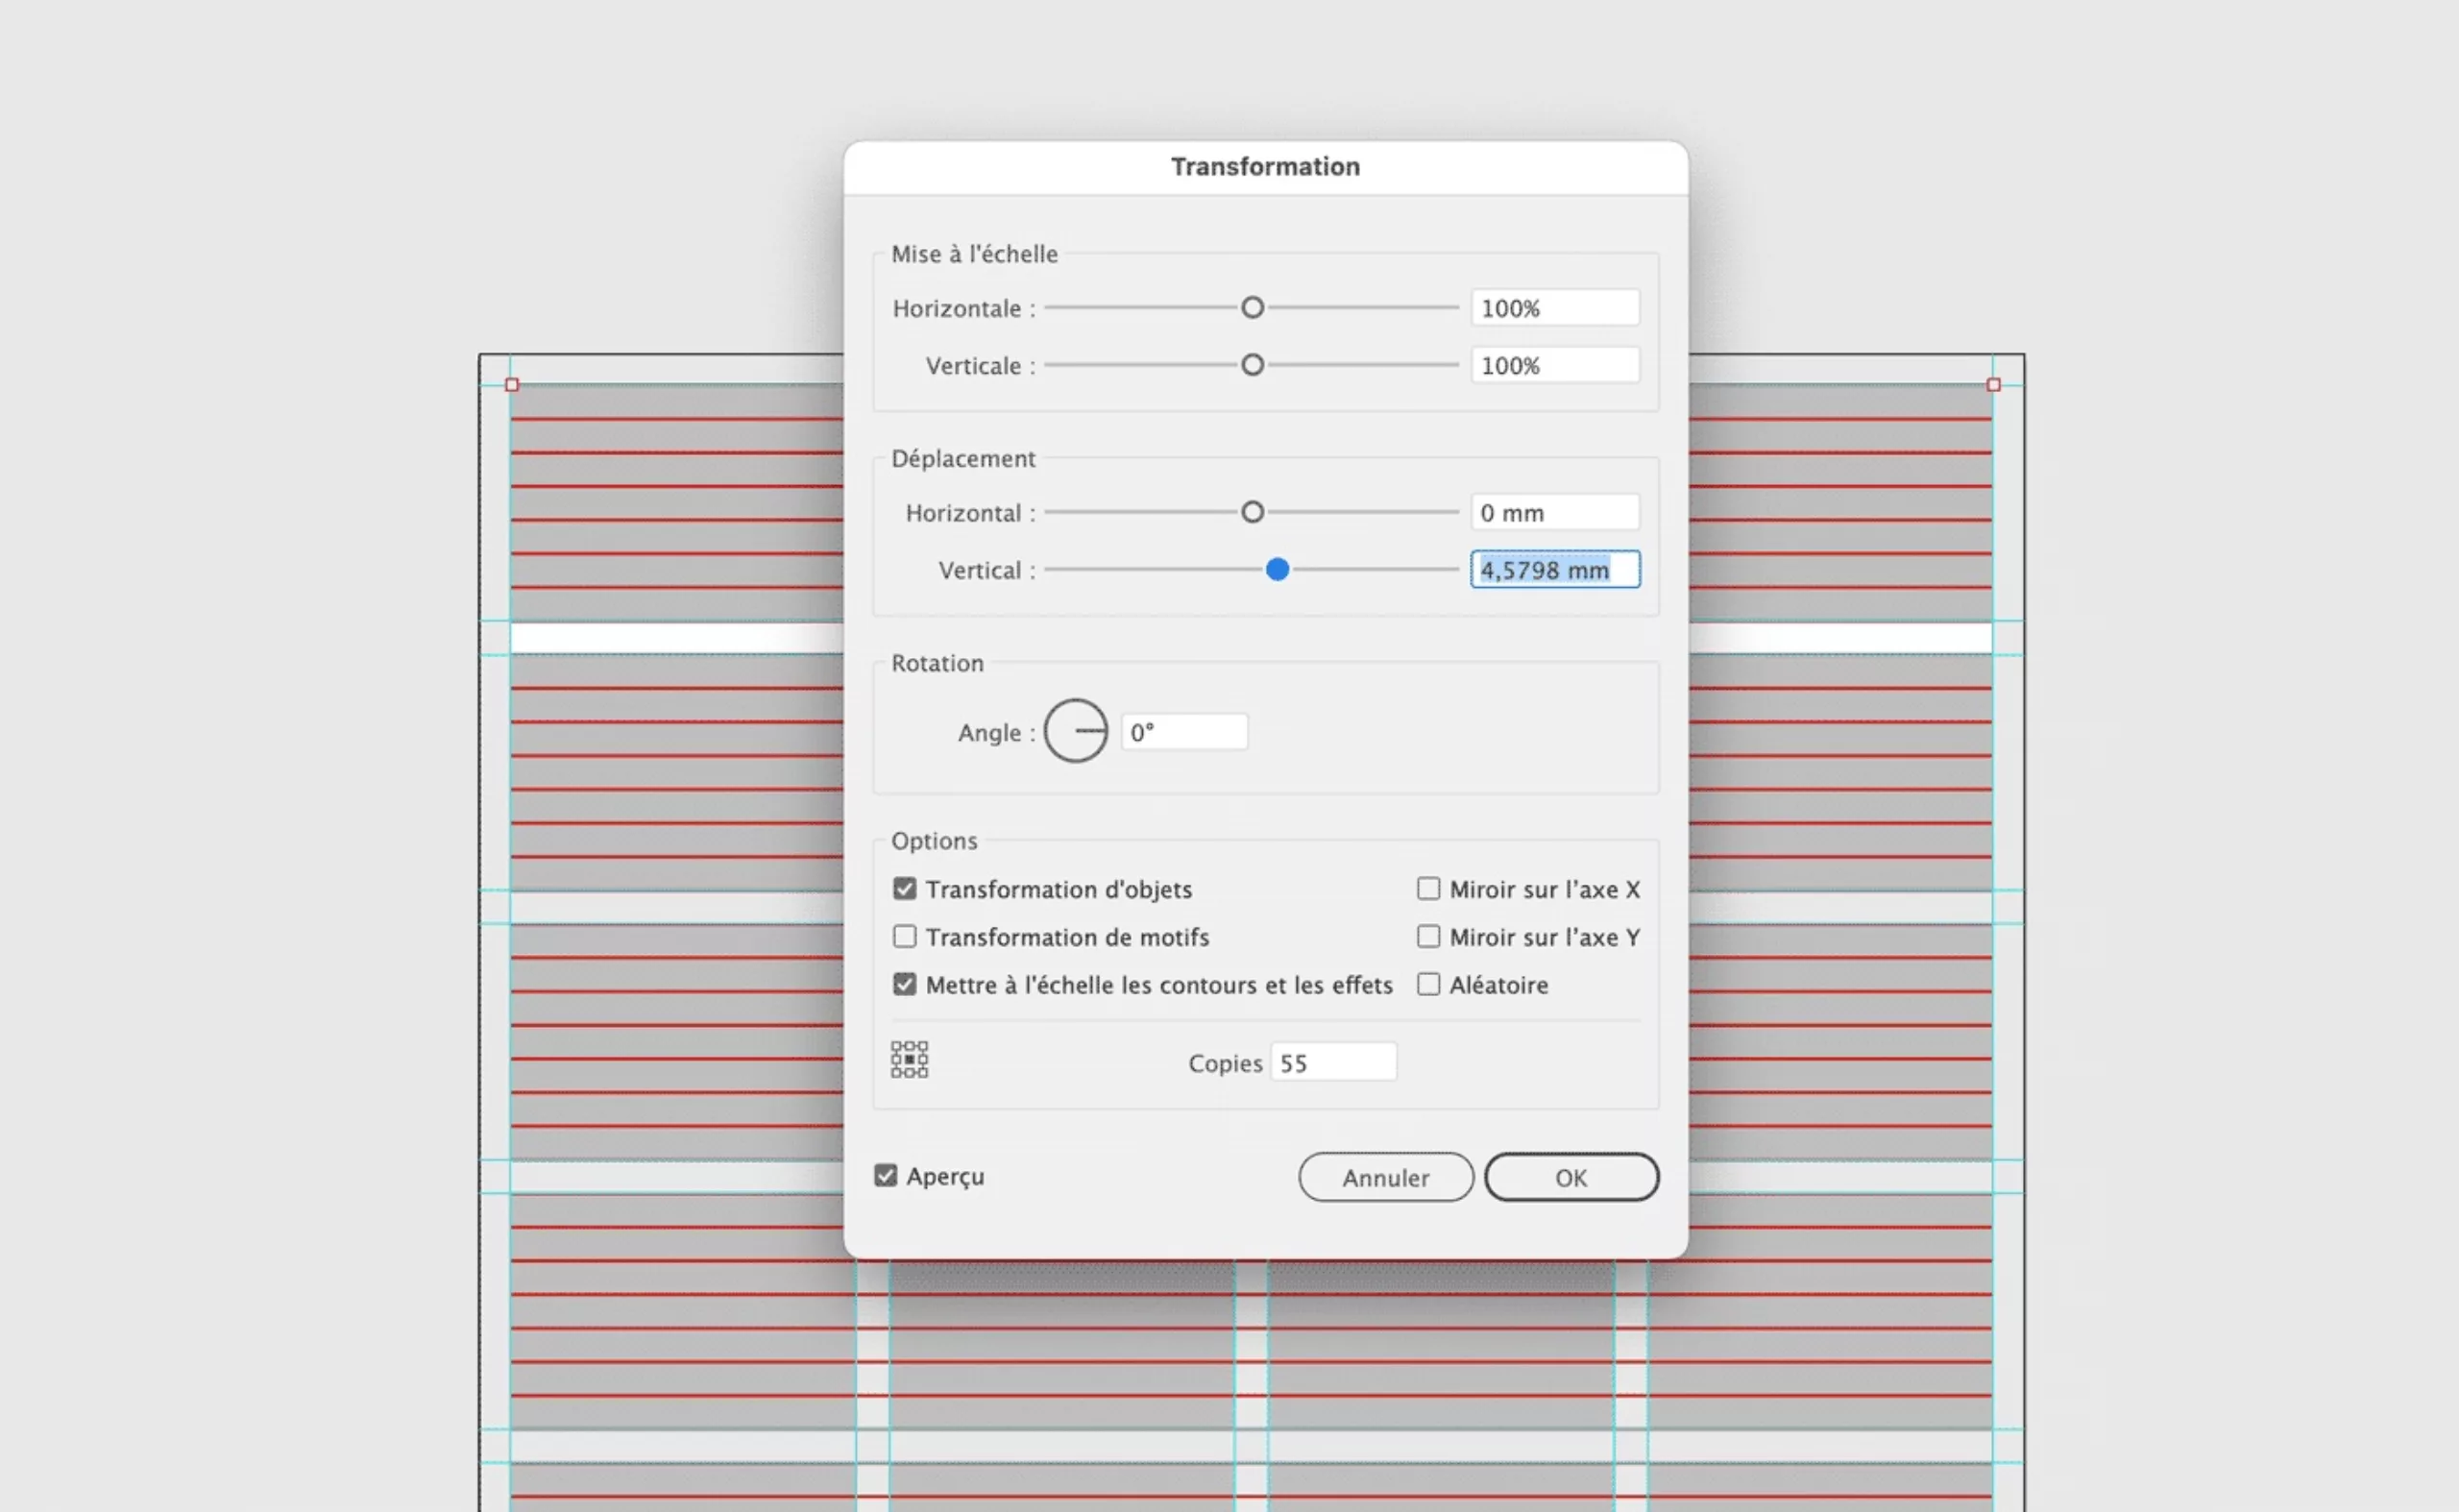Click the Copies input field
This screenshot has height=1512, width=2459.
[x=1333, y=1062]
